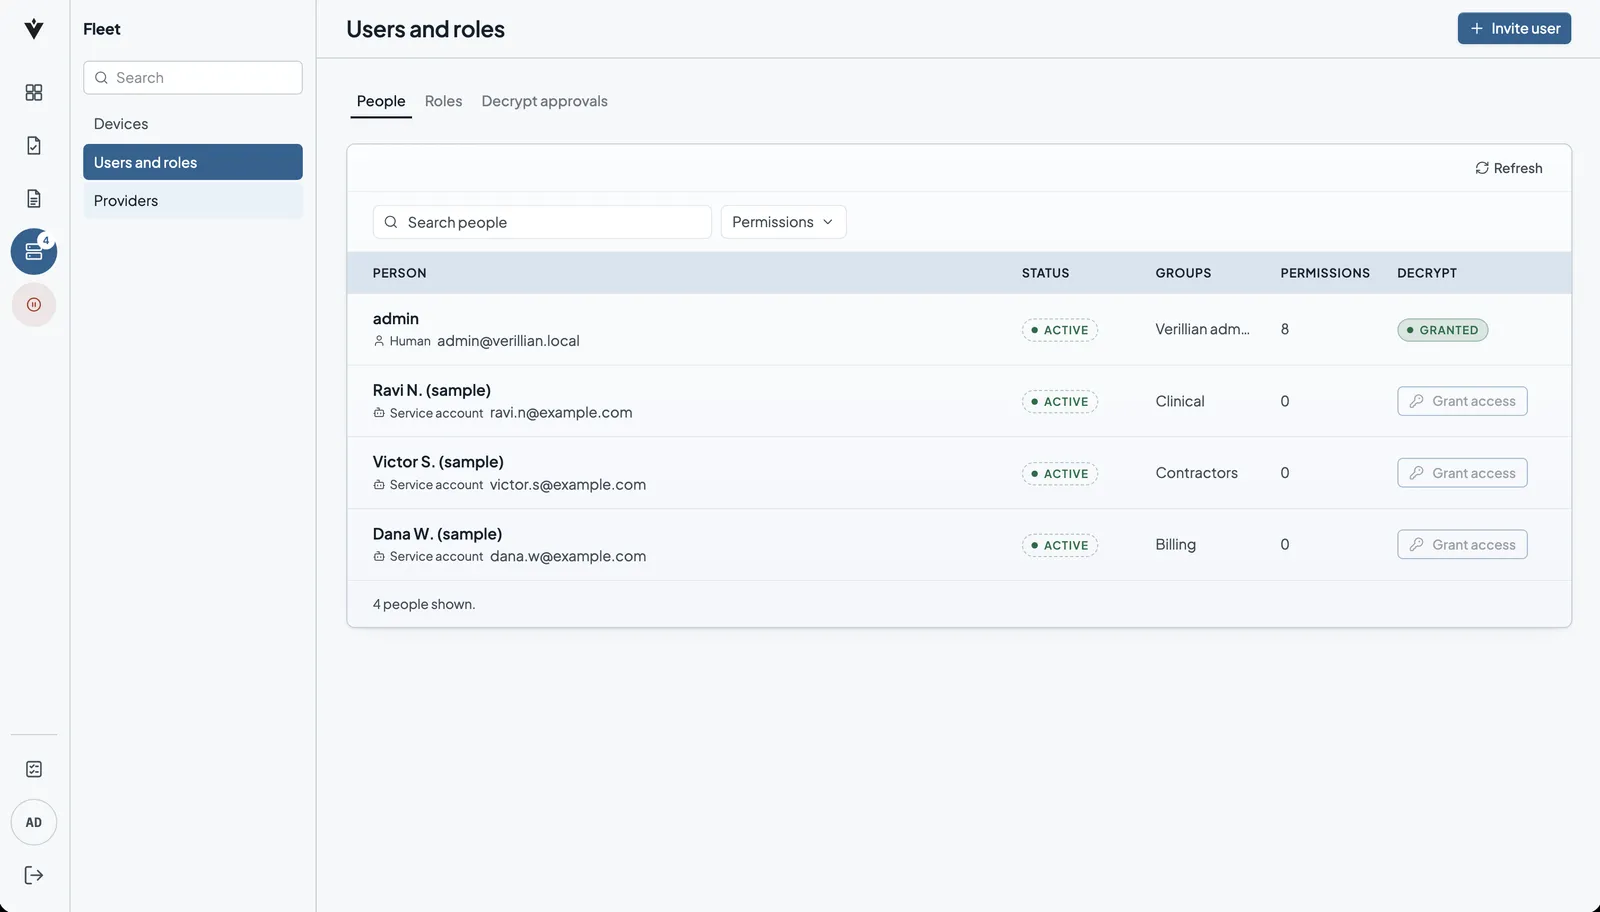
Task: Open the dashboard grid icon in sidebar
Action: 34,92
